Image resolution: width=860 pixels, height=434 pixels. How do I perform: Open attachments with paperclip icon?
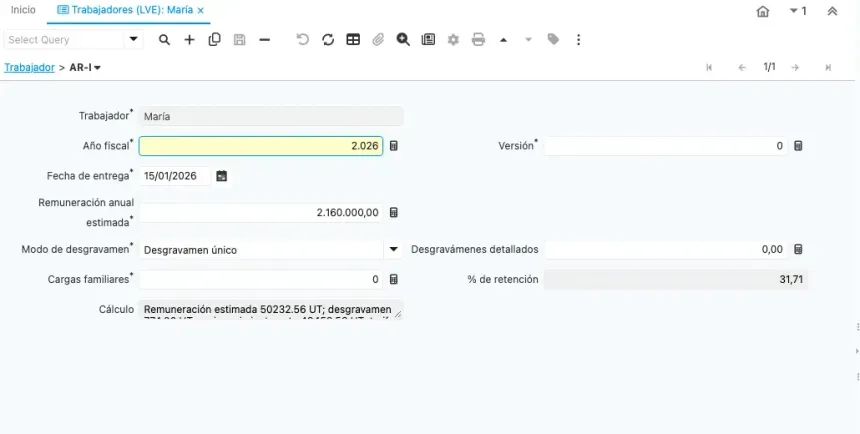tap(378, 40)
